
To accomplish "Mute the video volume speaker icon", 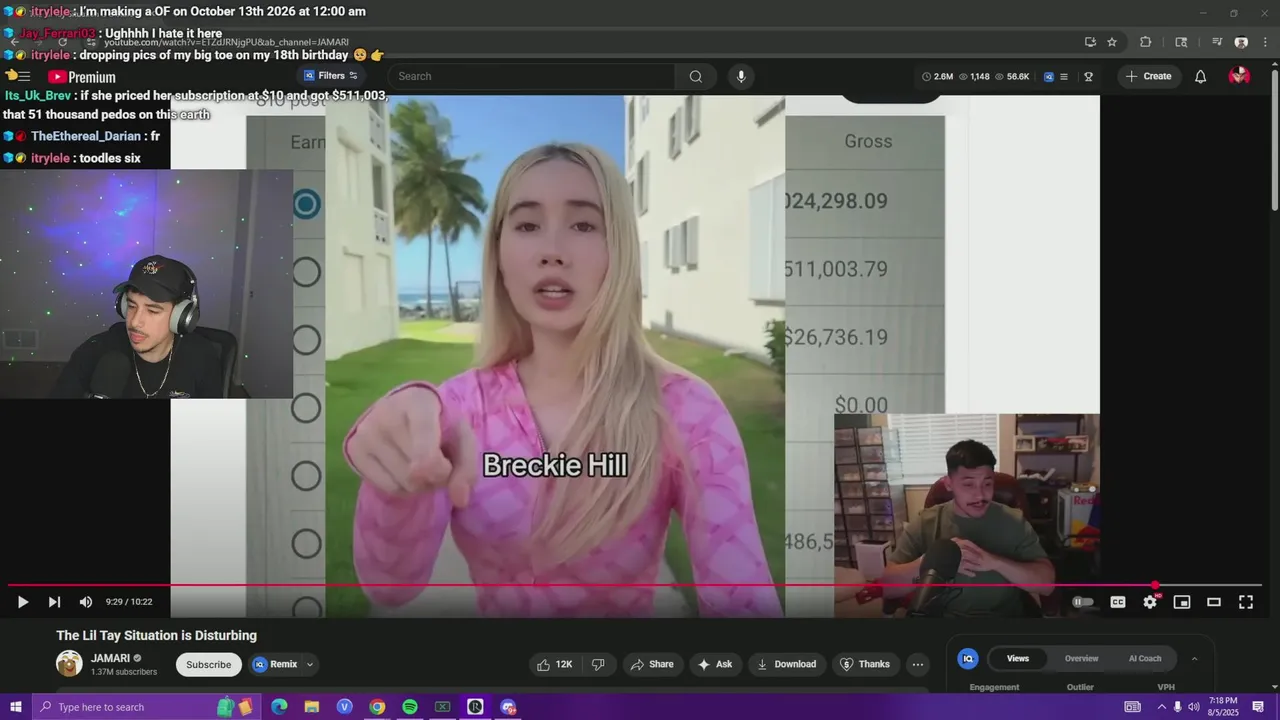I will pyautogui.click(x=85, y=602).
